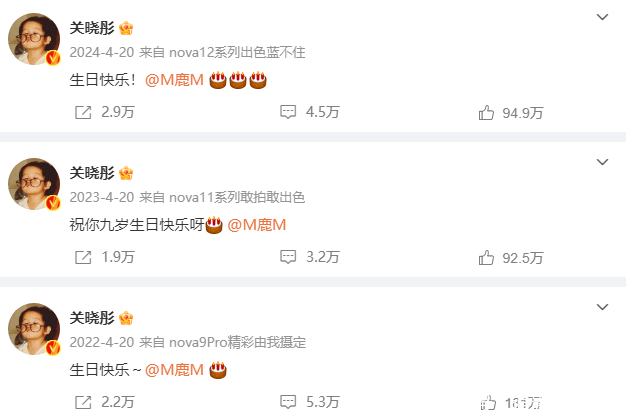Viewport: 626px width, 417px height.
Task: Expand options chevron on the 2022 post
Action: [x=602, y=307]
